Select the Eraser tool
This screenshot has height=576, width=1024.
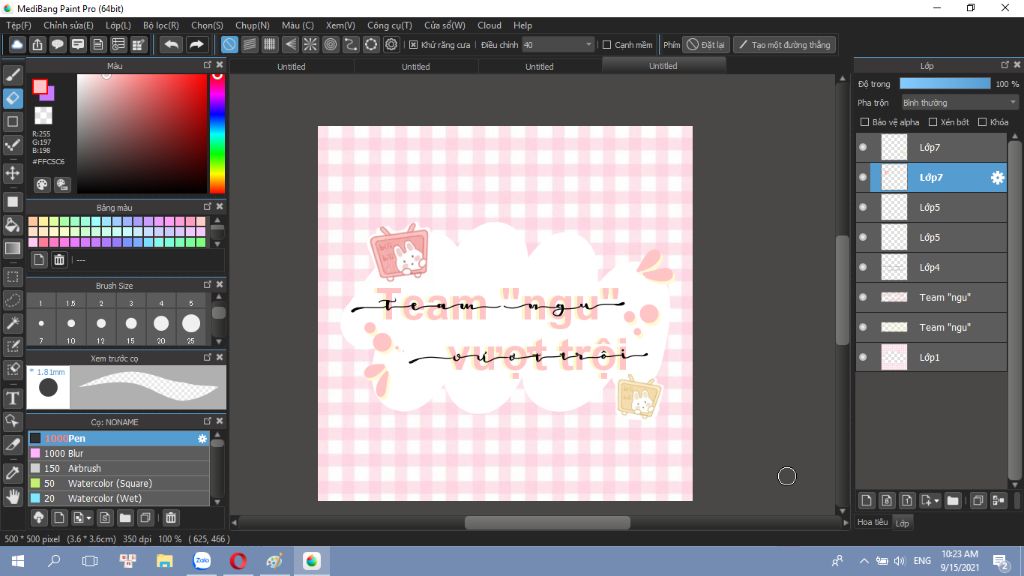(x=12, y=98)
